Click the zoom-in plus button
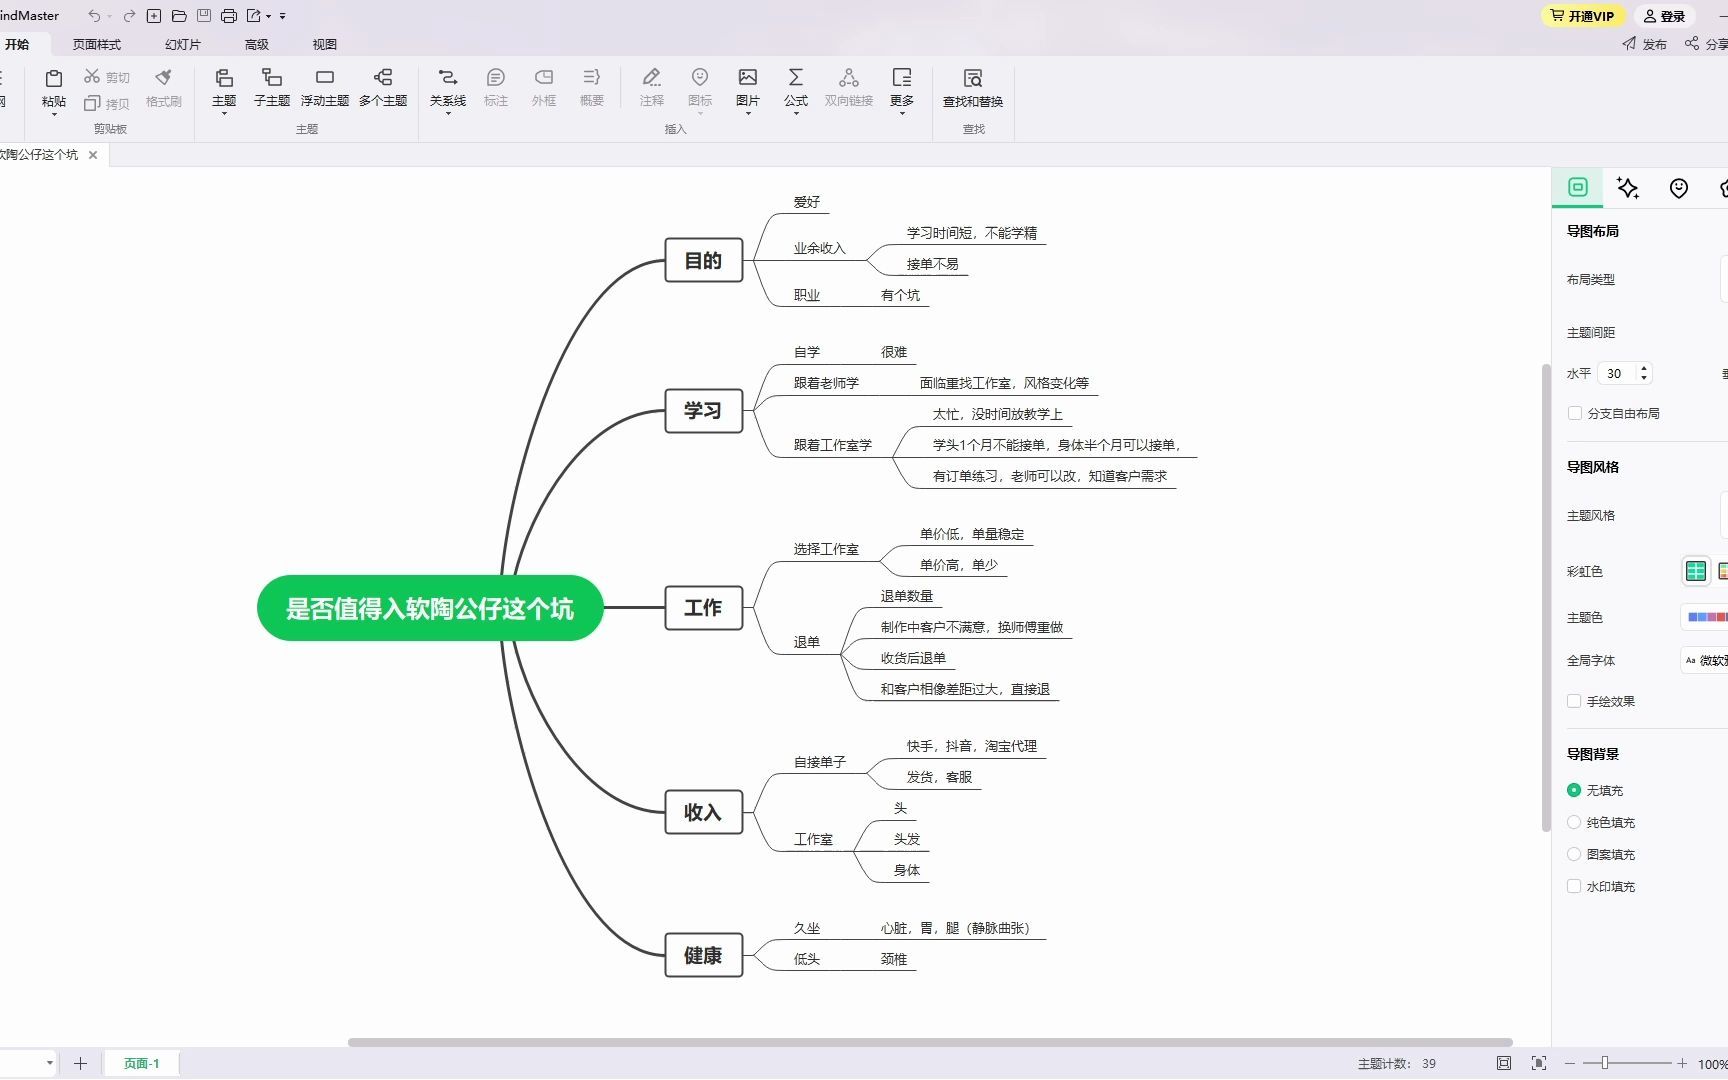The width and height of the screenshot is (1728, 1080). coord(1682,1063)
